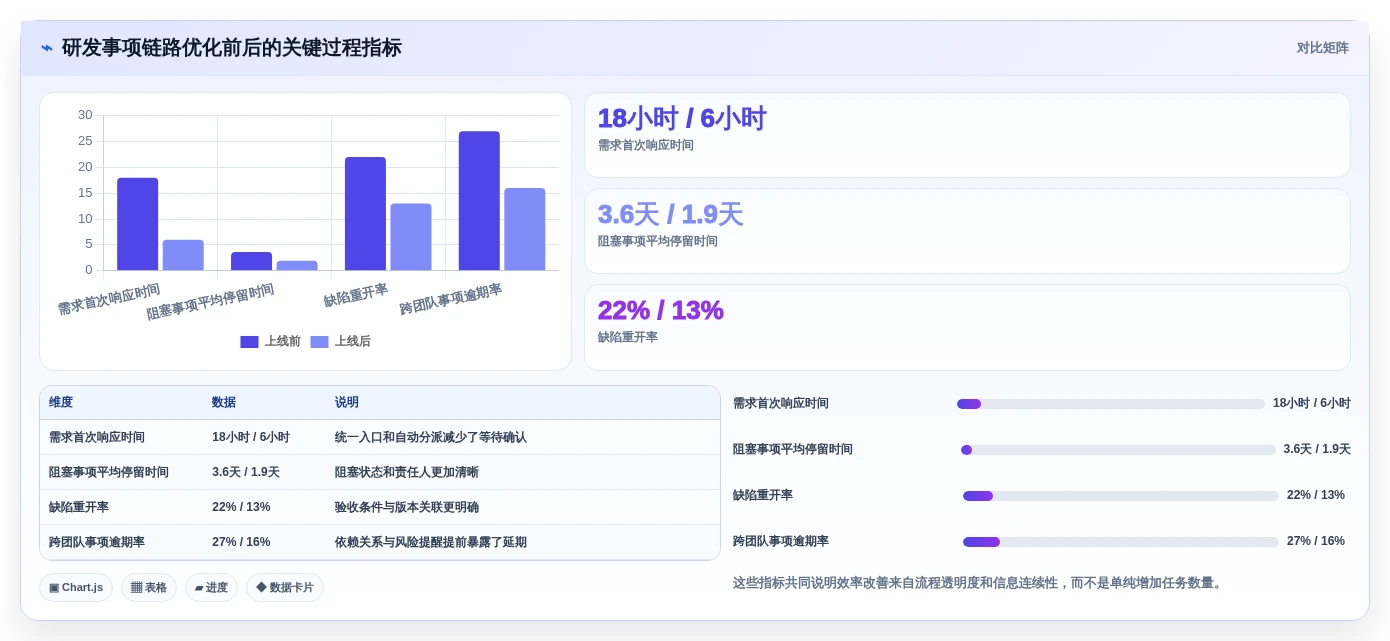Click the 上线前 bar for 缺陷重开率
Image resolution: width=1390 pixels, height=641 pixels.
click(x=365, y=213)
